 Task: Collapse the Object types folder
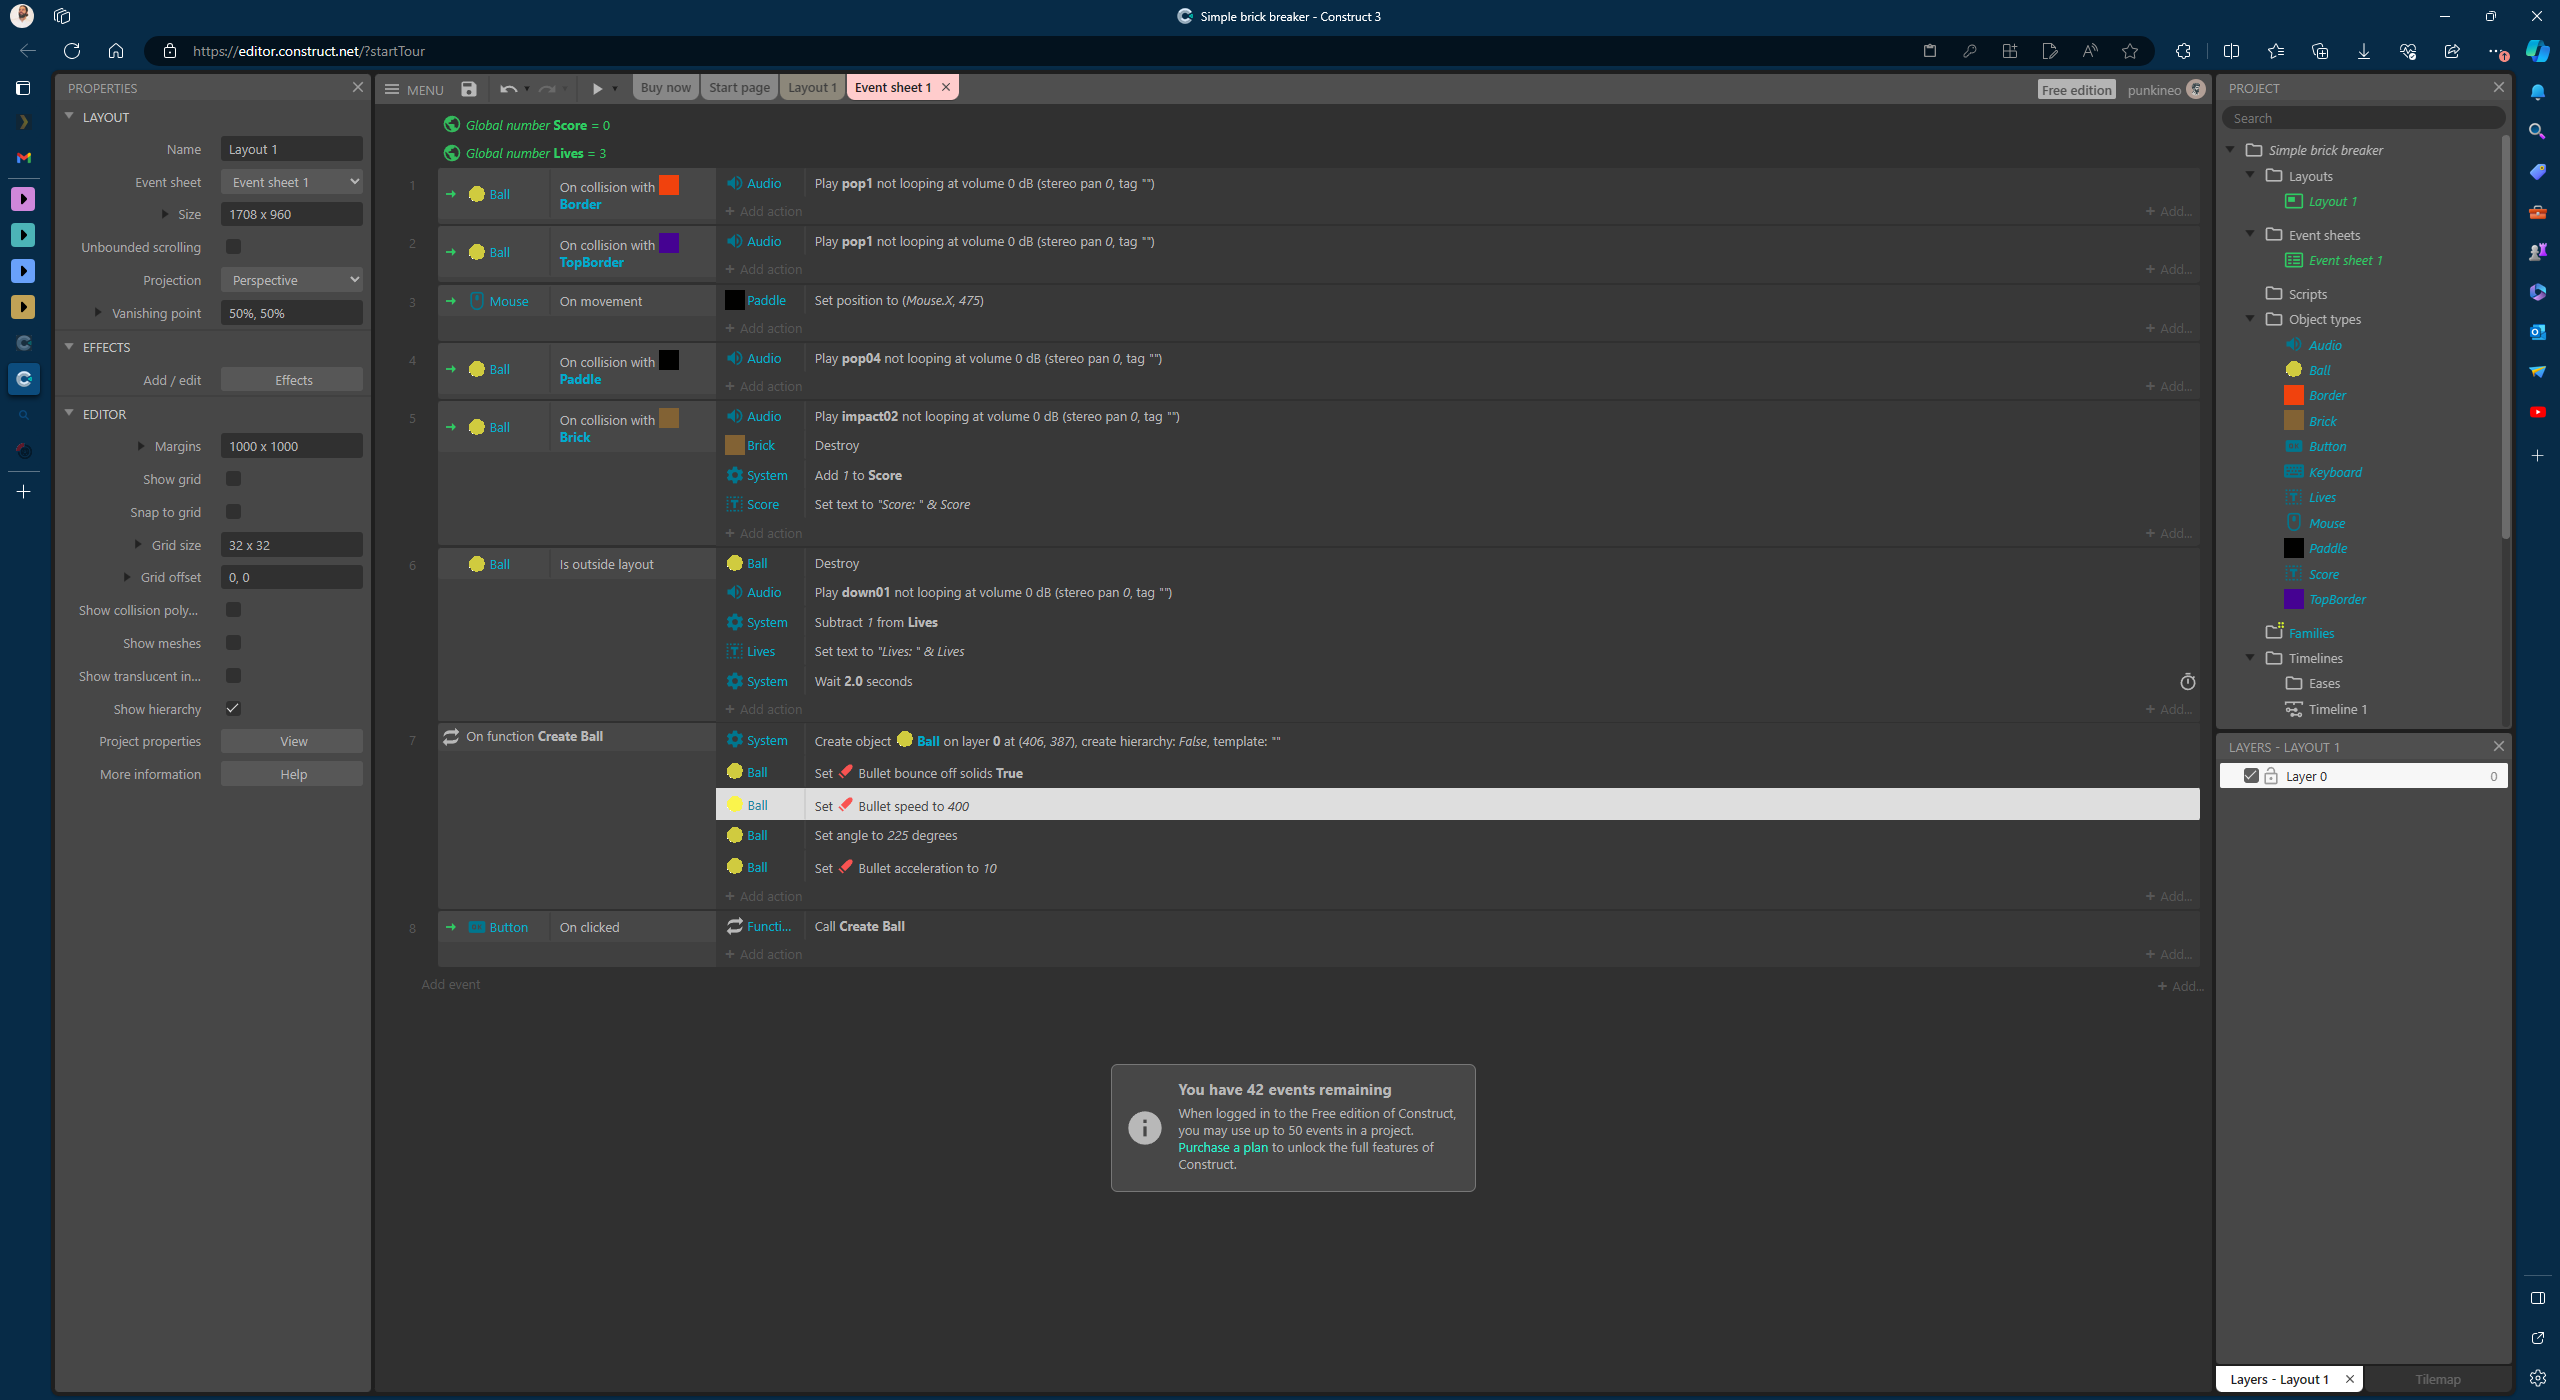(2251, 319)
